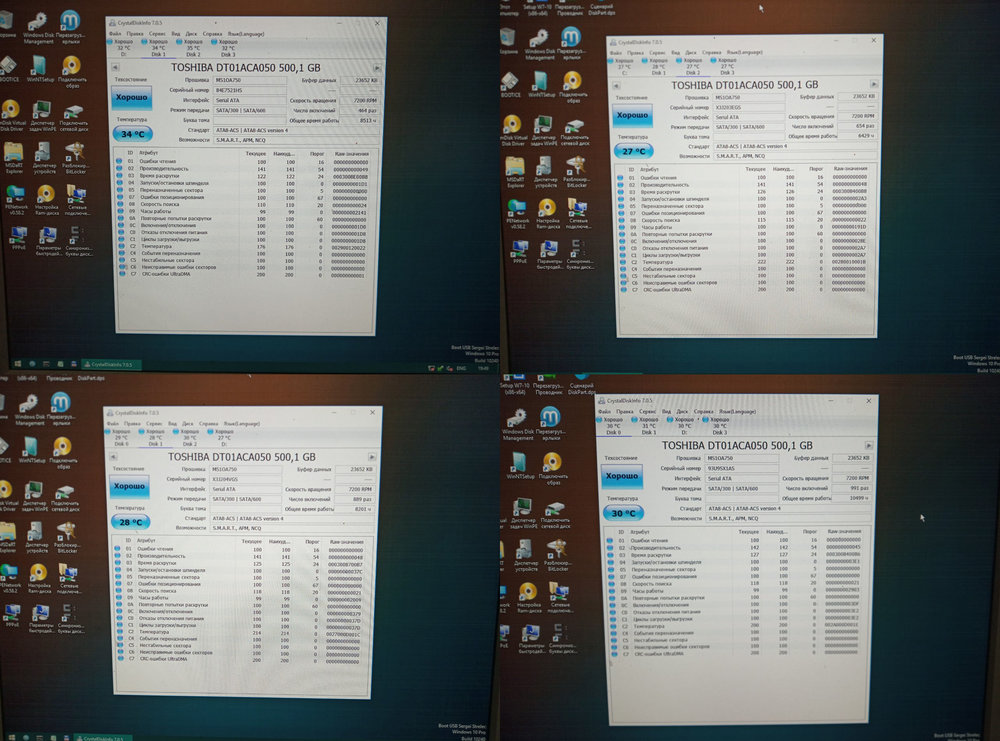This screenshot has width=1000, height=741.
Task: Click the Хорошо health status button
Action: point(131,97)
